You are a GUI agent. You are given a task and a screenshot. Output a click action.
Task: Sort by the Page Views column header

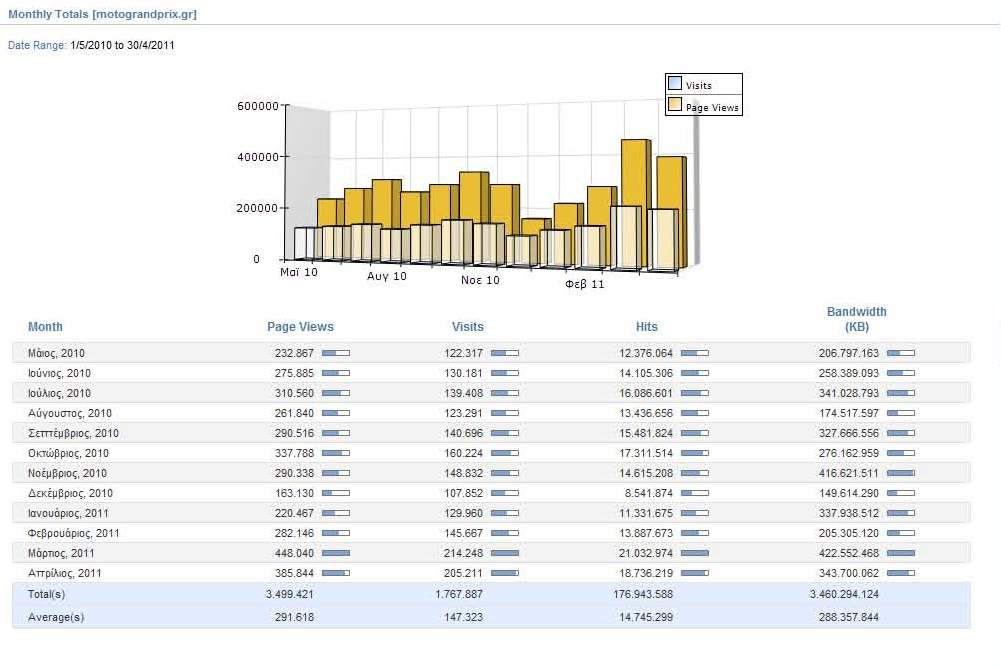(300, 327)
